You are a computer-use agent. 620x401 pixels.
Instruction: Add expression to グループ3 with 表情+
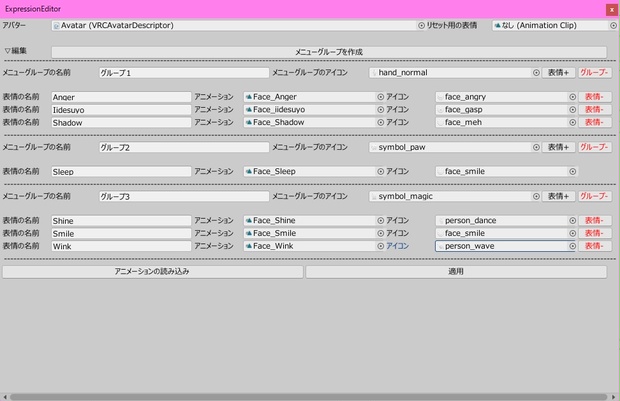[558, 196]
